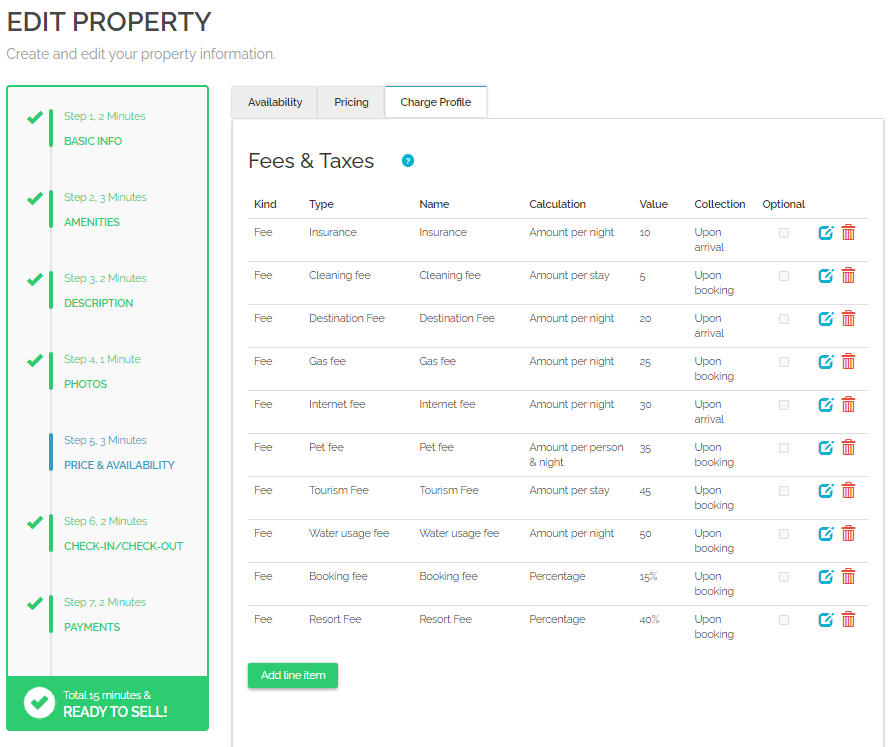892x747 pixels.
Task: Click the Add line item button
Action: point(293,676)
